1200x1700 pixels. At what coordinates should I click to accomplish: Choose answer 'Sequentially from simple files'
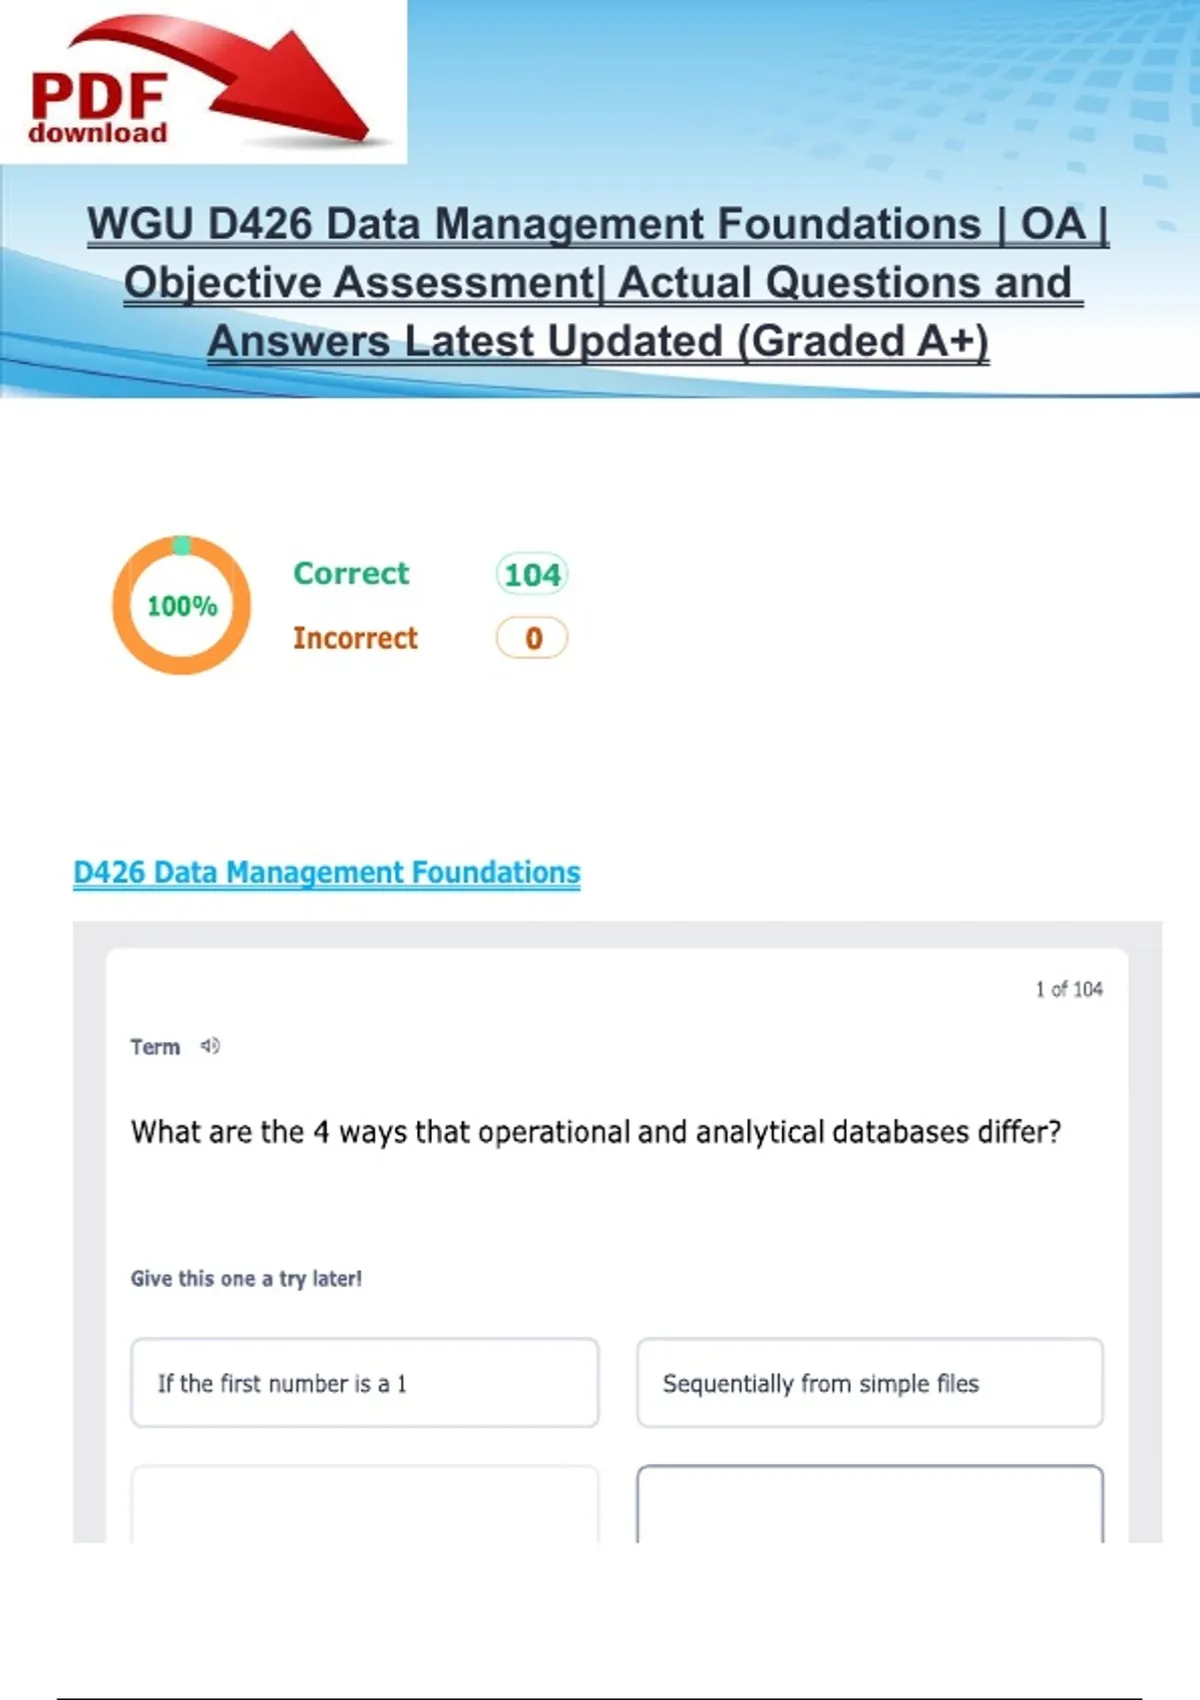point(870,1383)
